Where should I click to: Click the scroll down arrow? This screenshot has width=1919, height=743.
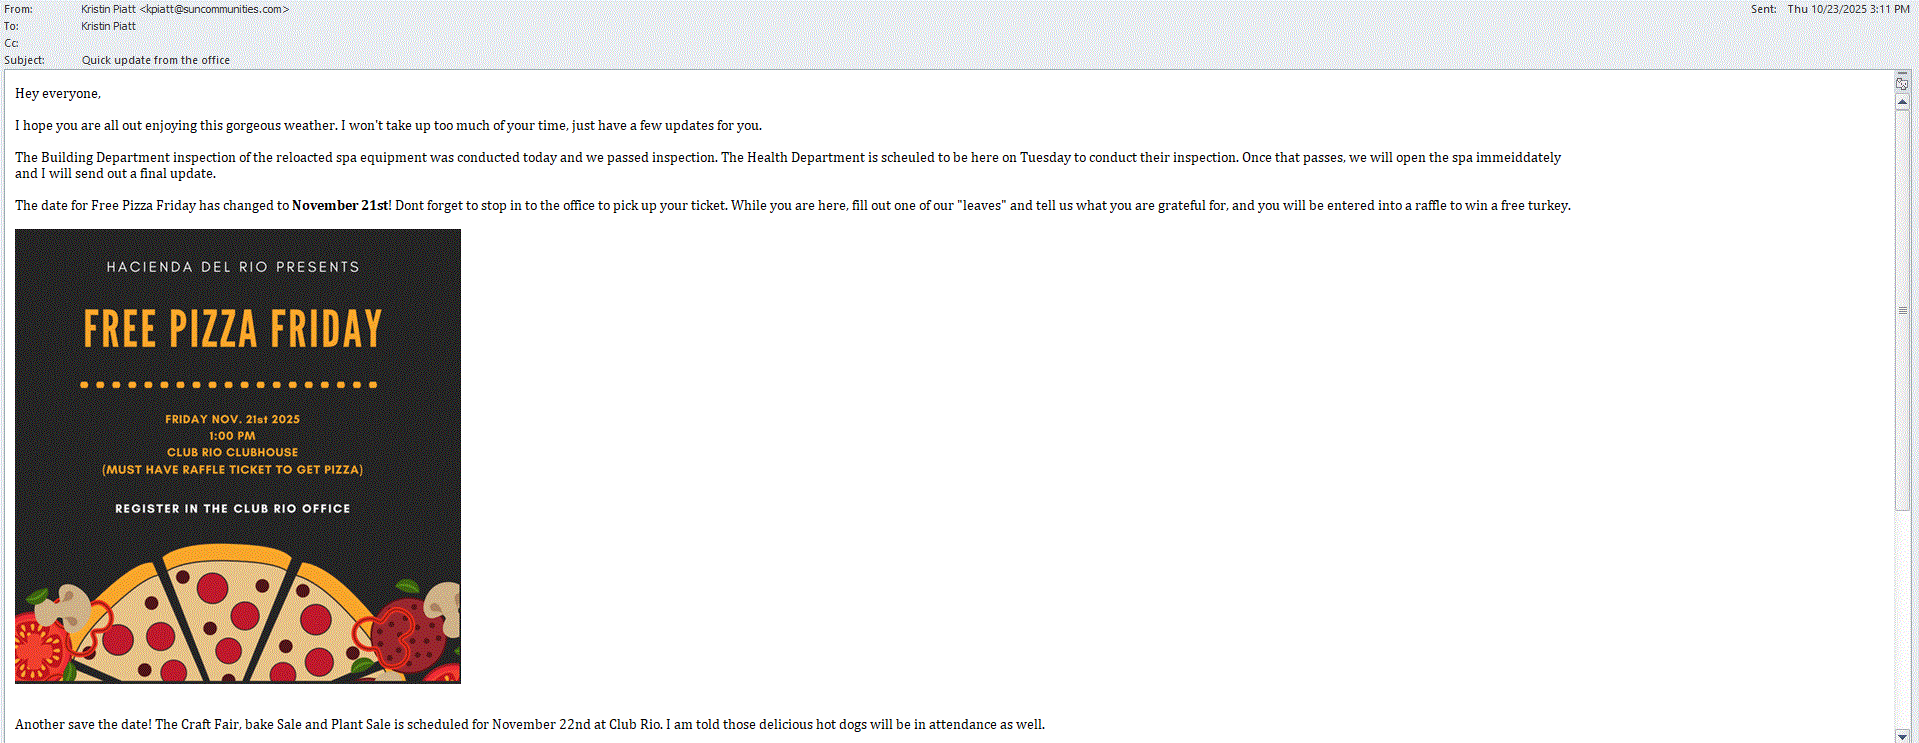click(1902, 736)
